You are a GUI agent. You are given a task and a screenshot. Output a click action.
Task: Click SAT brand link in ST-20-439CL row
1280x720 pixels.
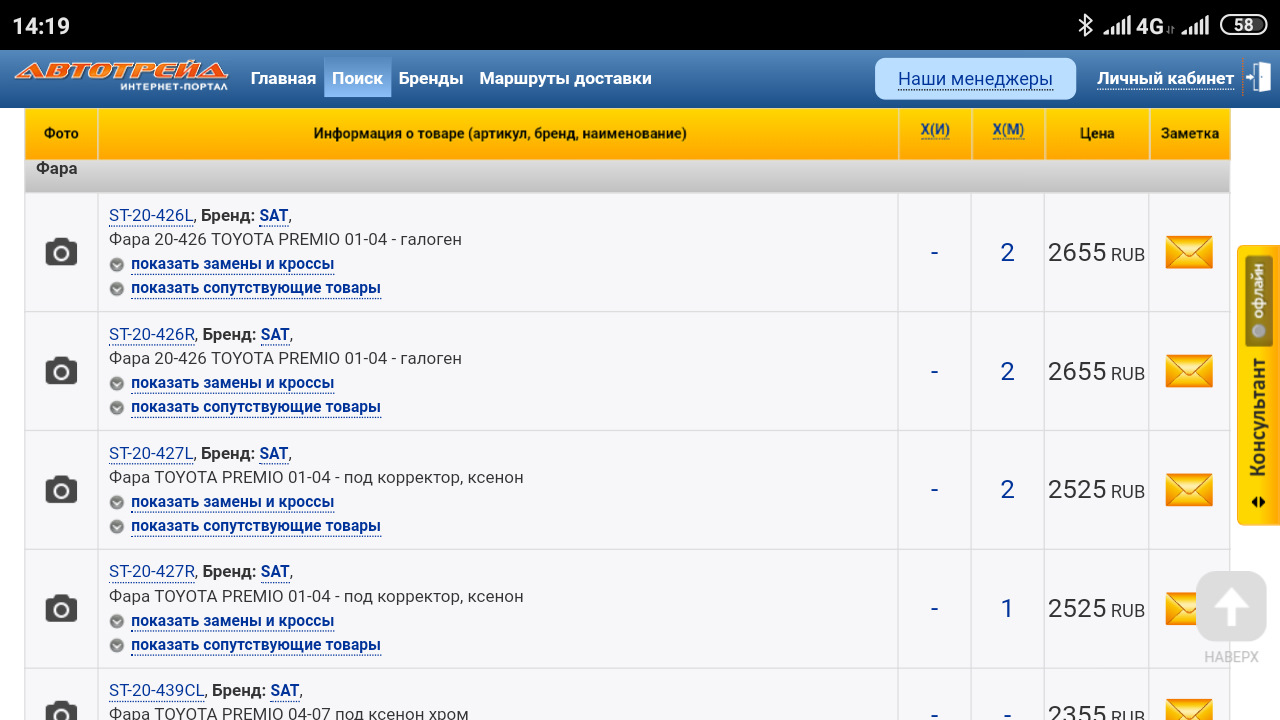point(285,690)
